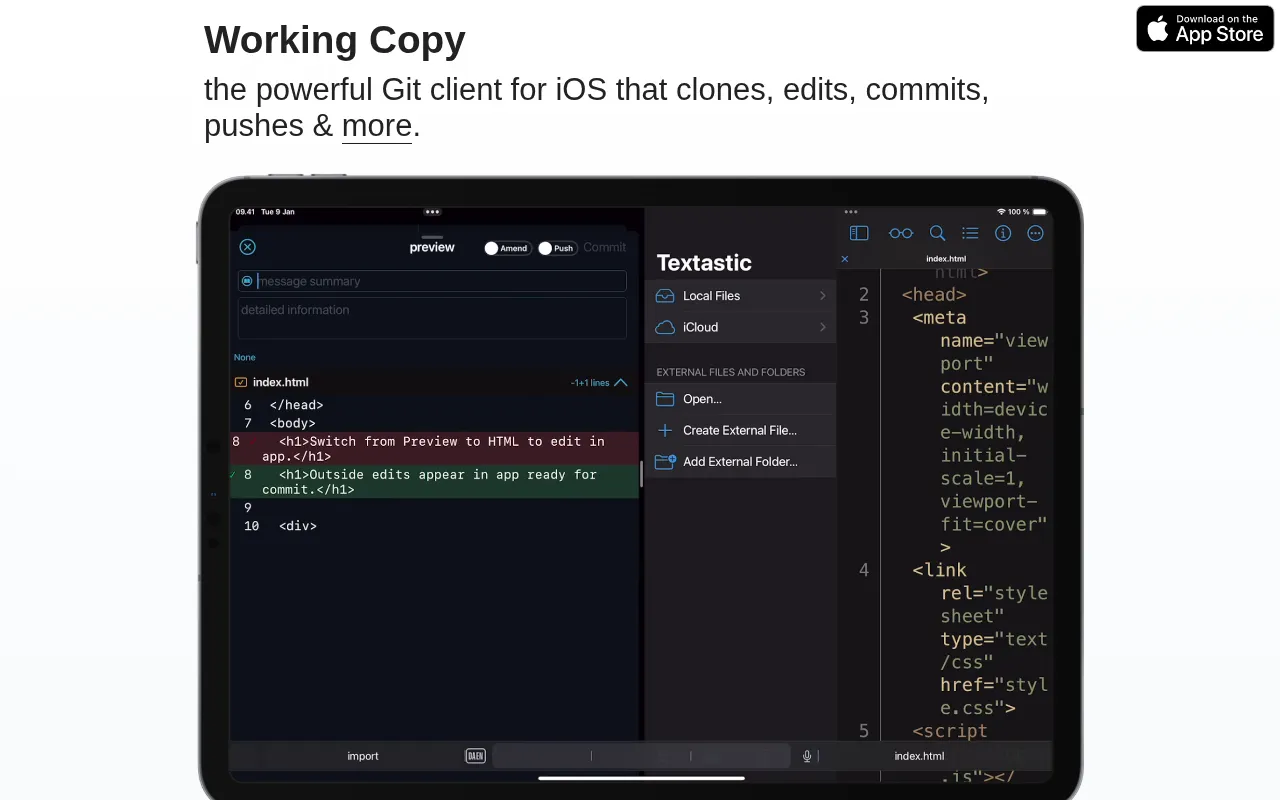Select the added h1 line in green

[x=434, y=481]
